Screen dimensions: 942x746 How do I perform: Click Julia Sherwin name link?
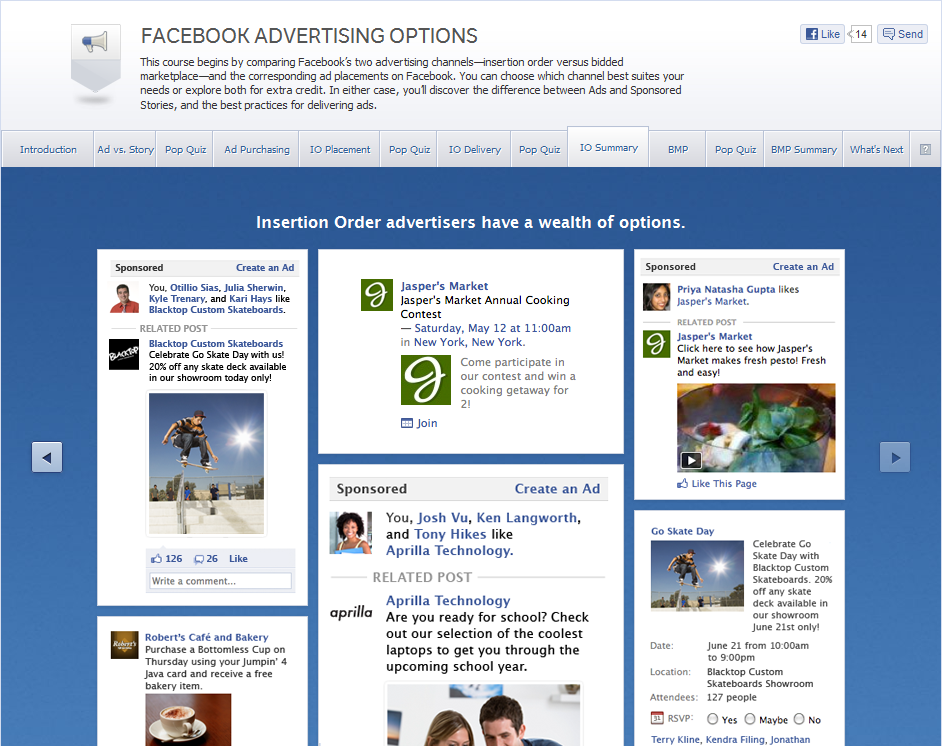tap(254, 288)
